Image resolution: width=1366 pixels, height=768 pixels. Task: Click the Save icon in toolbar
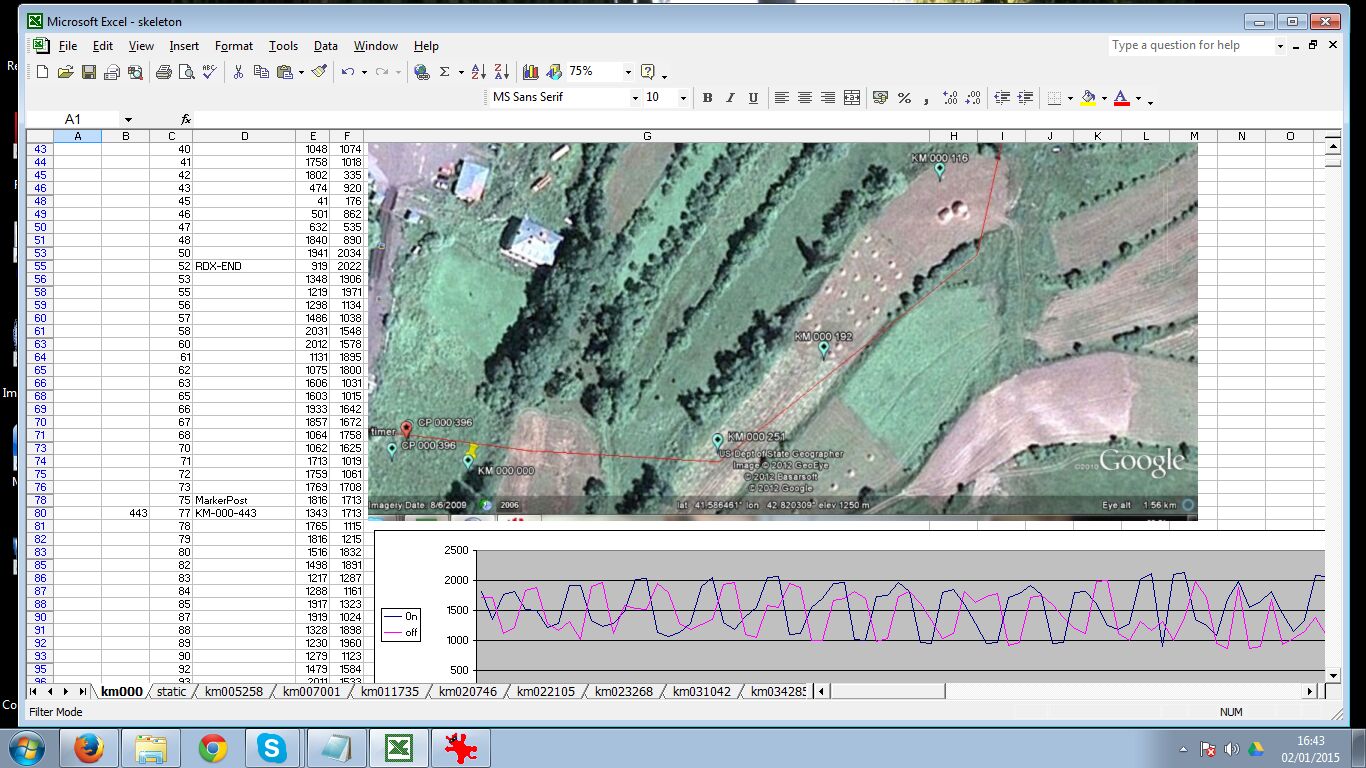pos(89,72)
